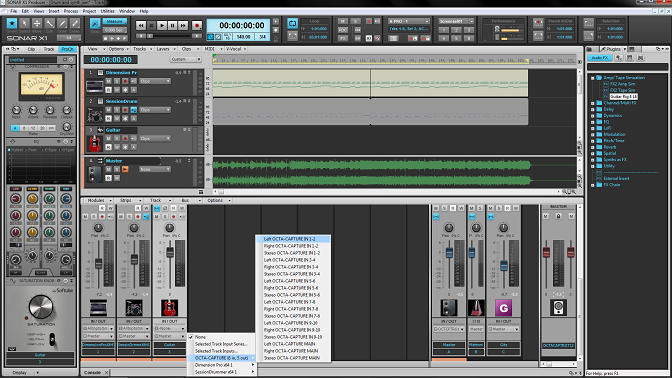Open the console Options menu
Screen dimensions: 672x378
pyautogui.click(x=218, y=201)
